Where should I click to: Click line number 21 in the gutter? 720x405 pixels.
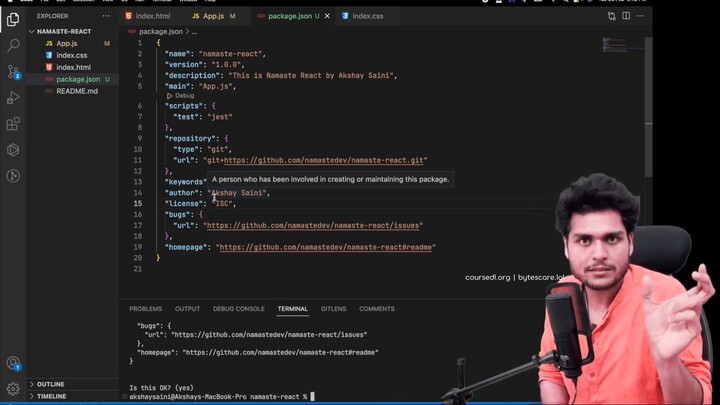138,269
